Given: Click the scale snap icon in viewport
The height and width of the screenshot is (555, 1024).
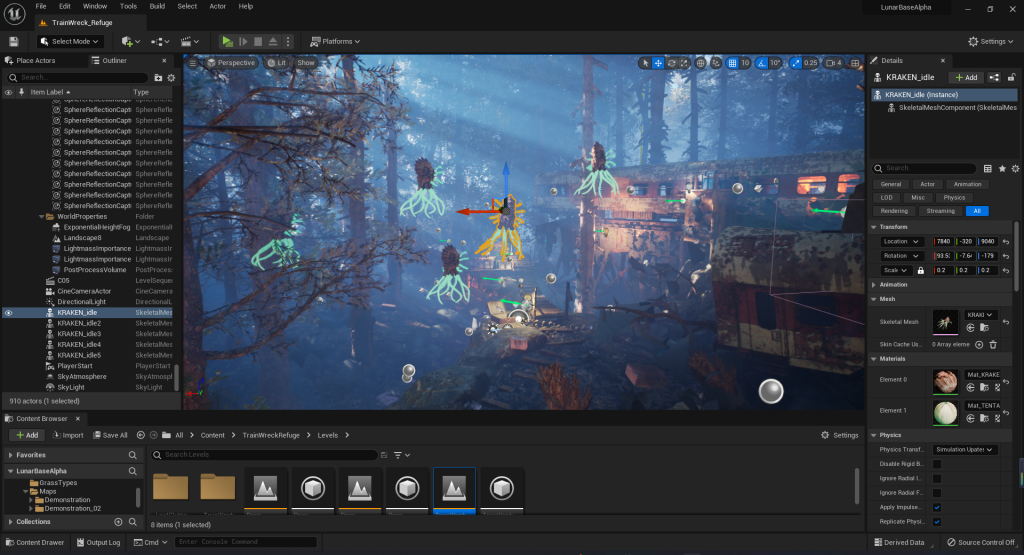Looking at the screenshot, I should [x=796, y=63].
